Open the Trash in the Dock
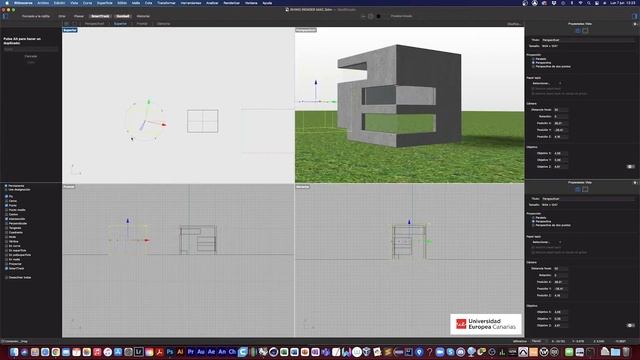 [x=626, y=352]
